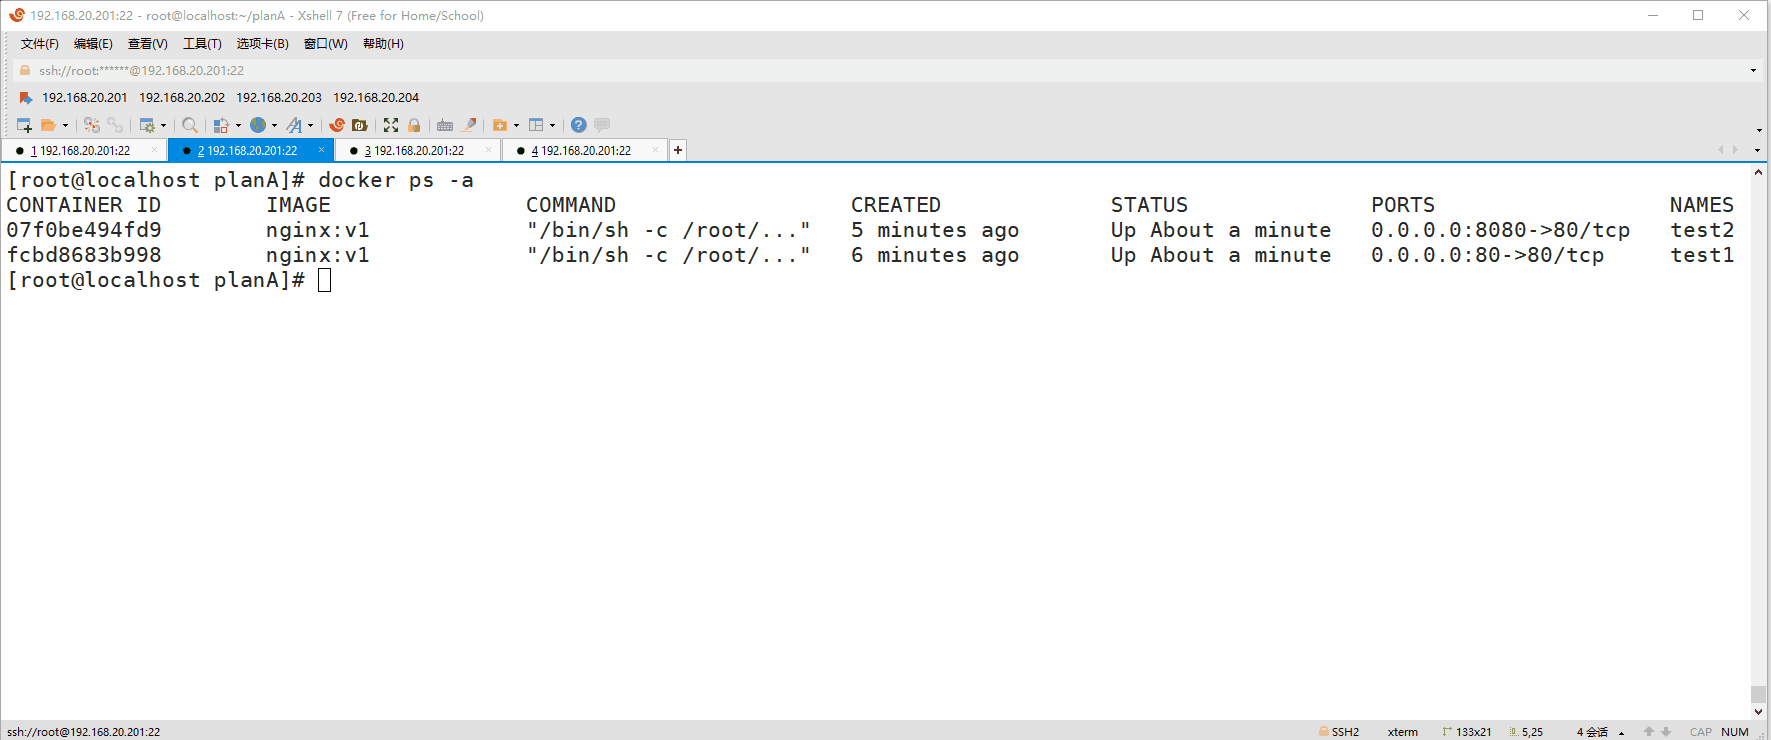Screen dimensions: 1771x740
Task: Launch Xftp from the toolbar icon
Action: click(x=360, y=125)
